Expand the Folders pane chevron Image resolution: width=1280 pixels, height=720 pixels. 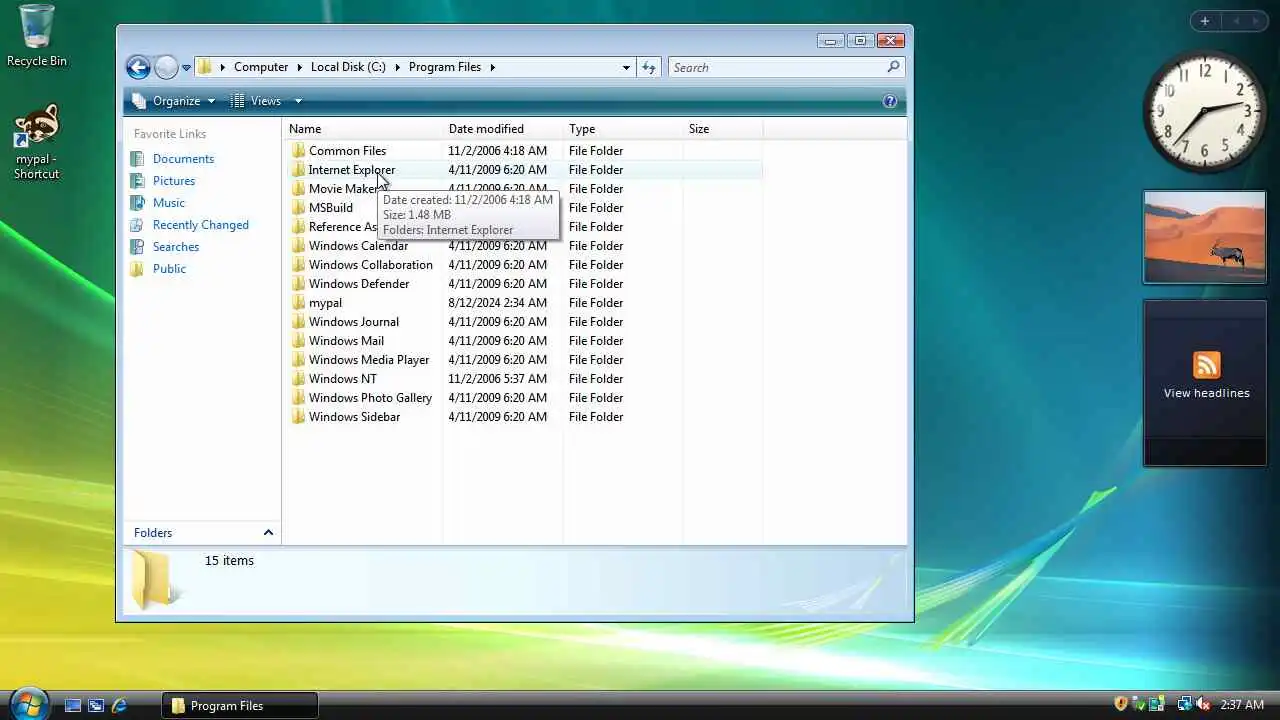[268, 533]
